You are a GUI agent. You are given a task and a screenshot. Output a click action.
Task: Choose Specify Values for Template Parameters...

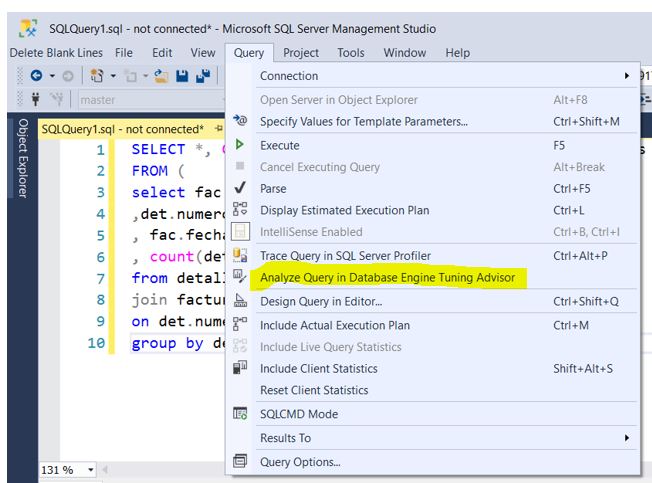click(x=430, y=121)
